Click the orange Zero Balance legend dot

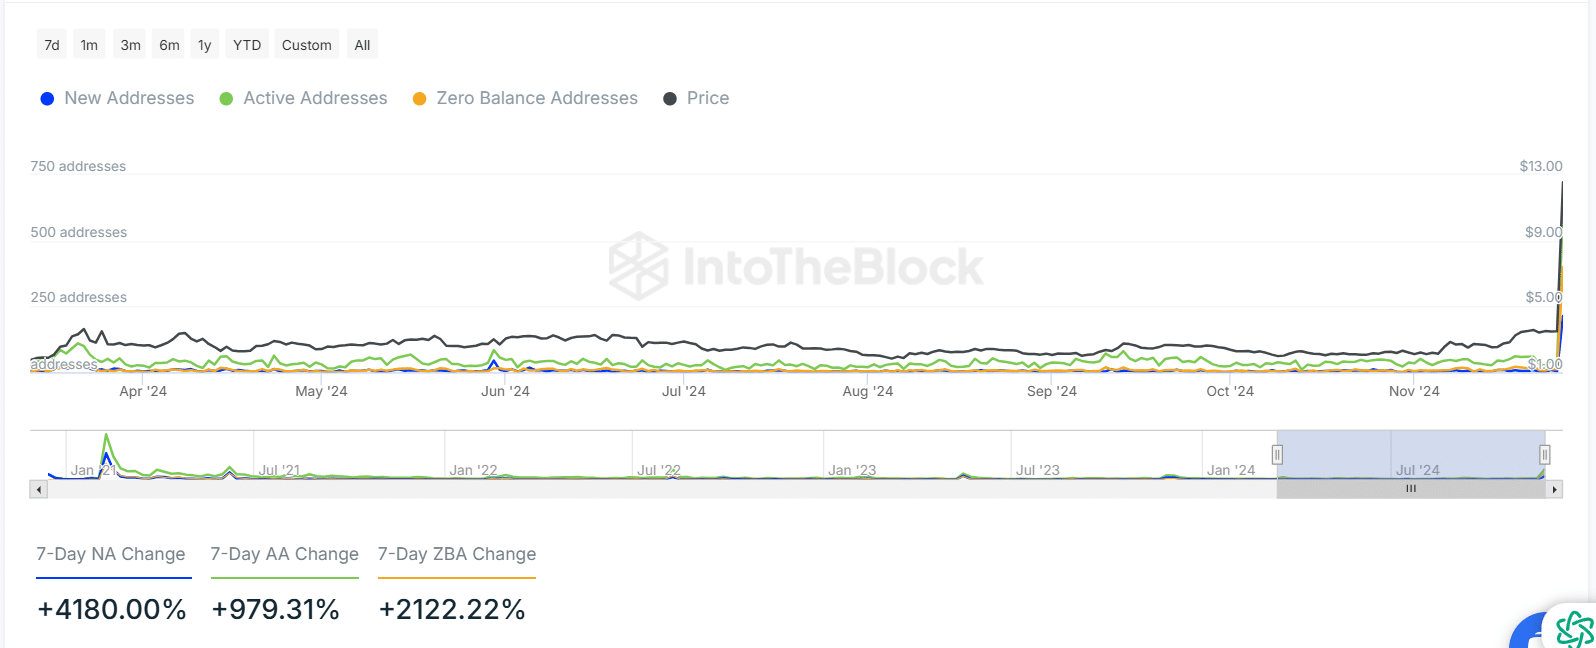(x=420, y=99)
